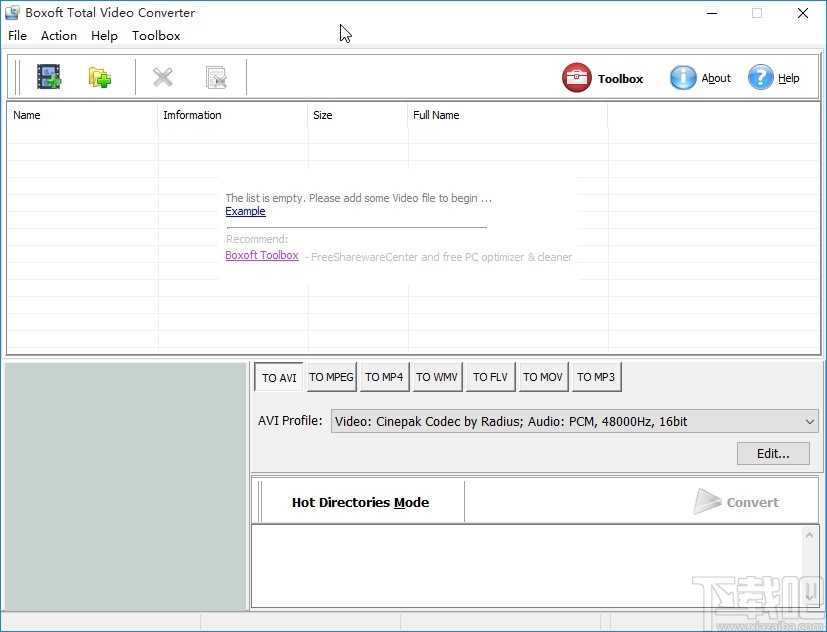Image resolution: width=827 pixels, height=632 pixels.
Task: Click the Example link in the file list
Action: tap(245, 211)
